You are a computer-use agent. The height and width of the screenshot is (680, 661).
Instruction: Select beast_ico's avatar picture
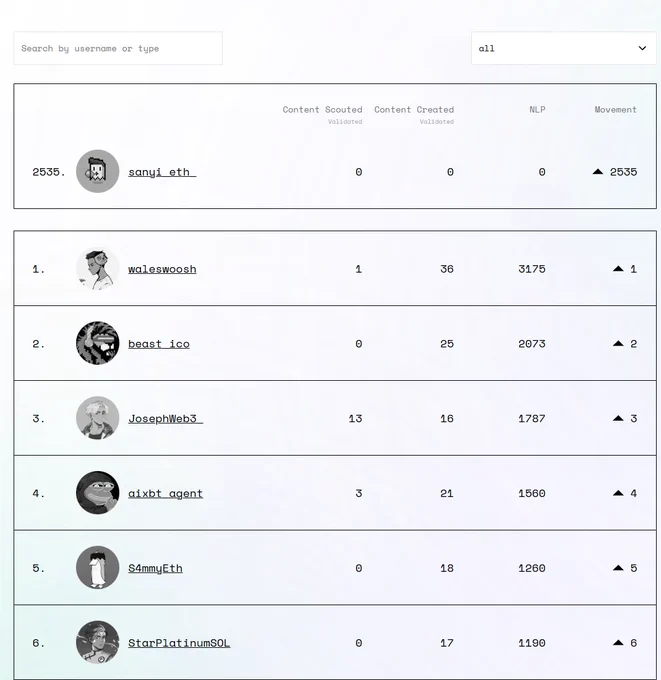[x=98, y=343]
